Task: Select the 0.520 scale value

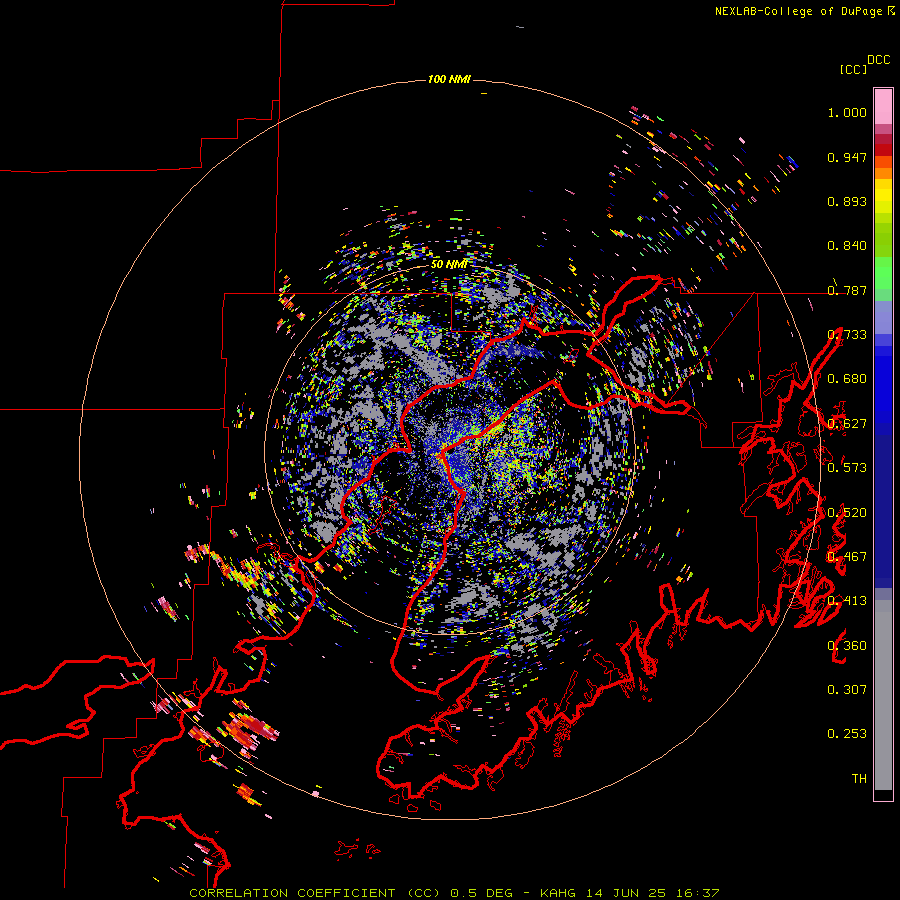Action: click(847, 513)
